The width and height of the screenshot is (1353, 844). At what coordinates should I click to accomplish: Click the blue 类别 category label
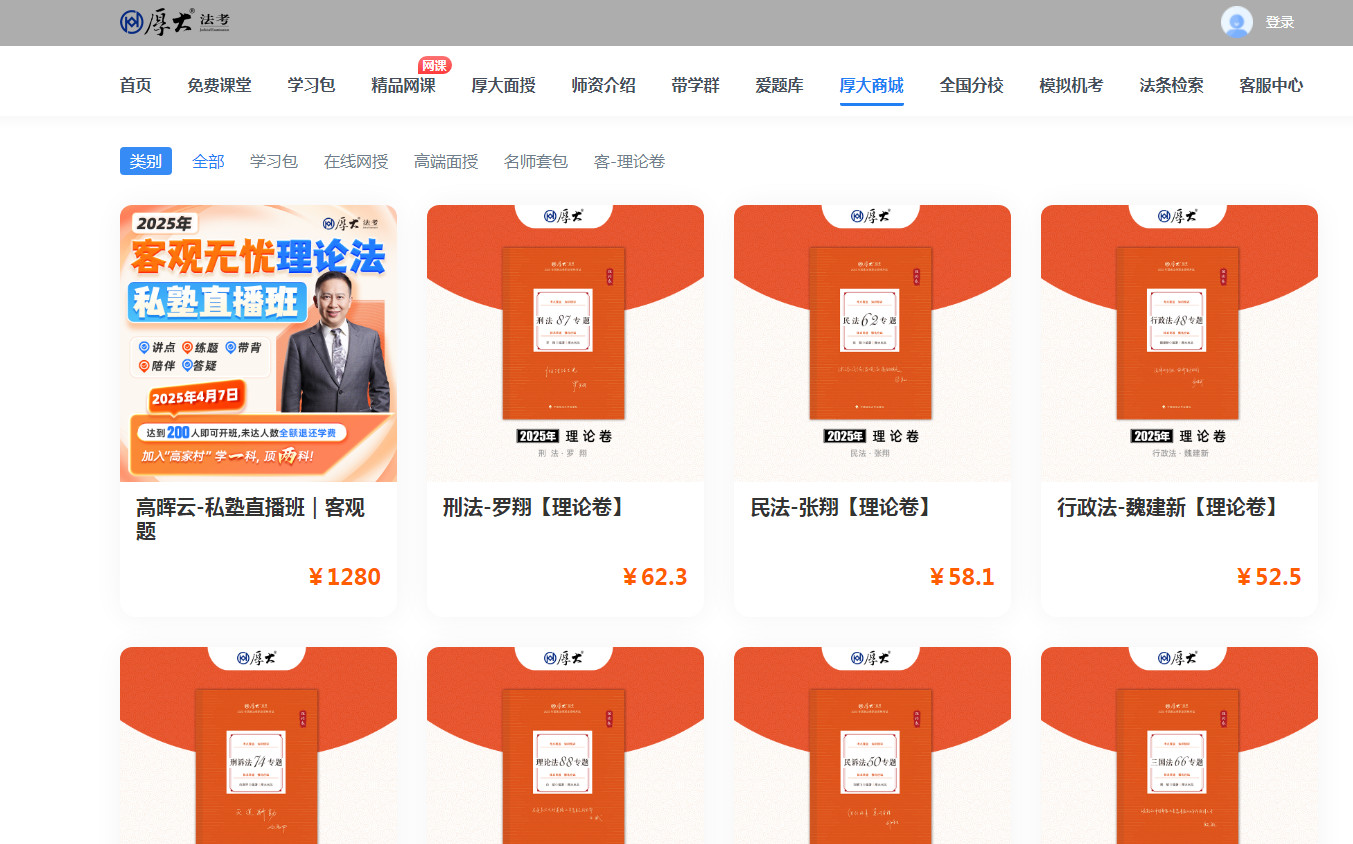(146, 161)
